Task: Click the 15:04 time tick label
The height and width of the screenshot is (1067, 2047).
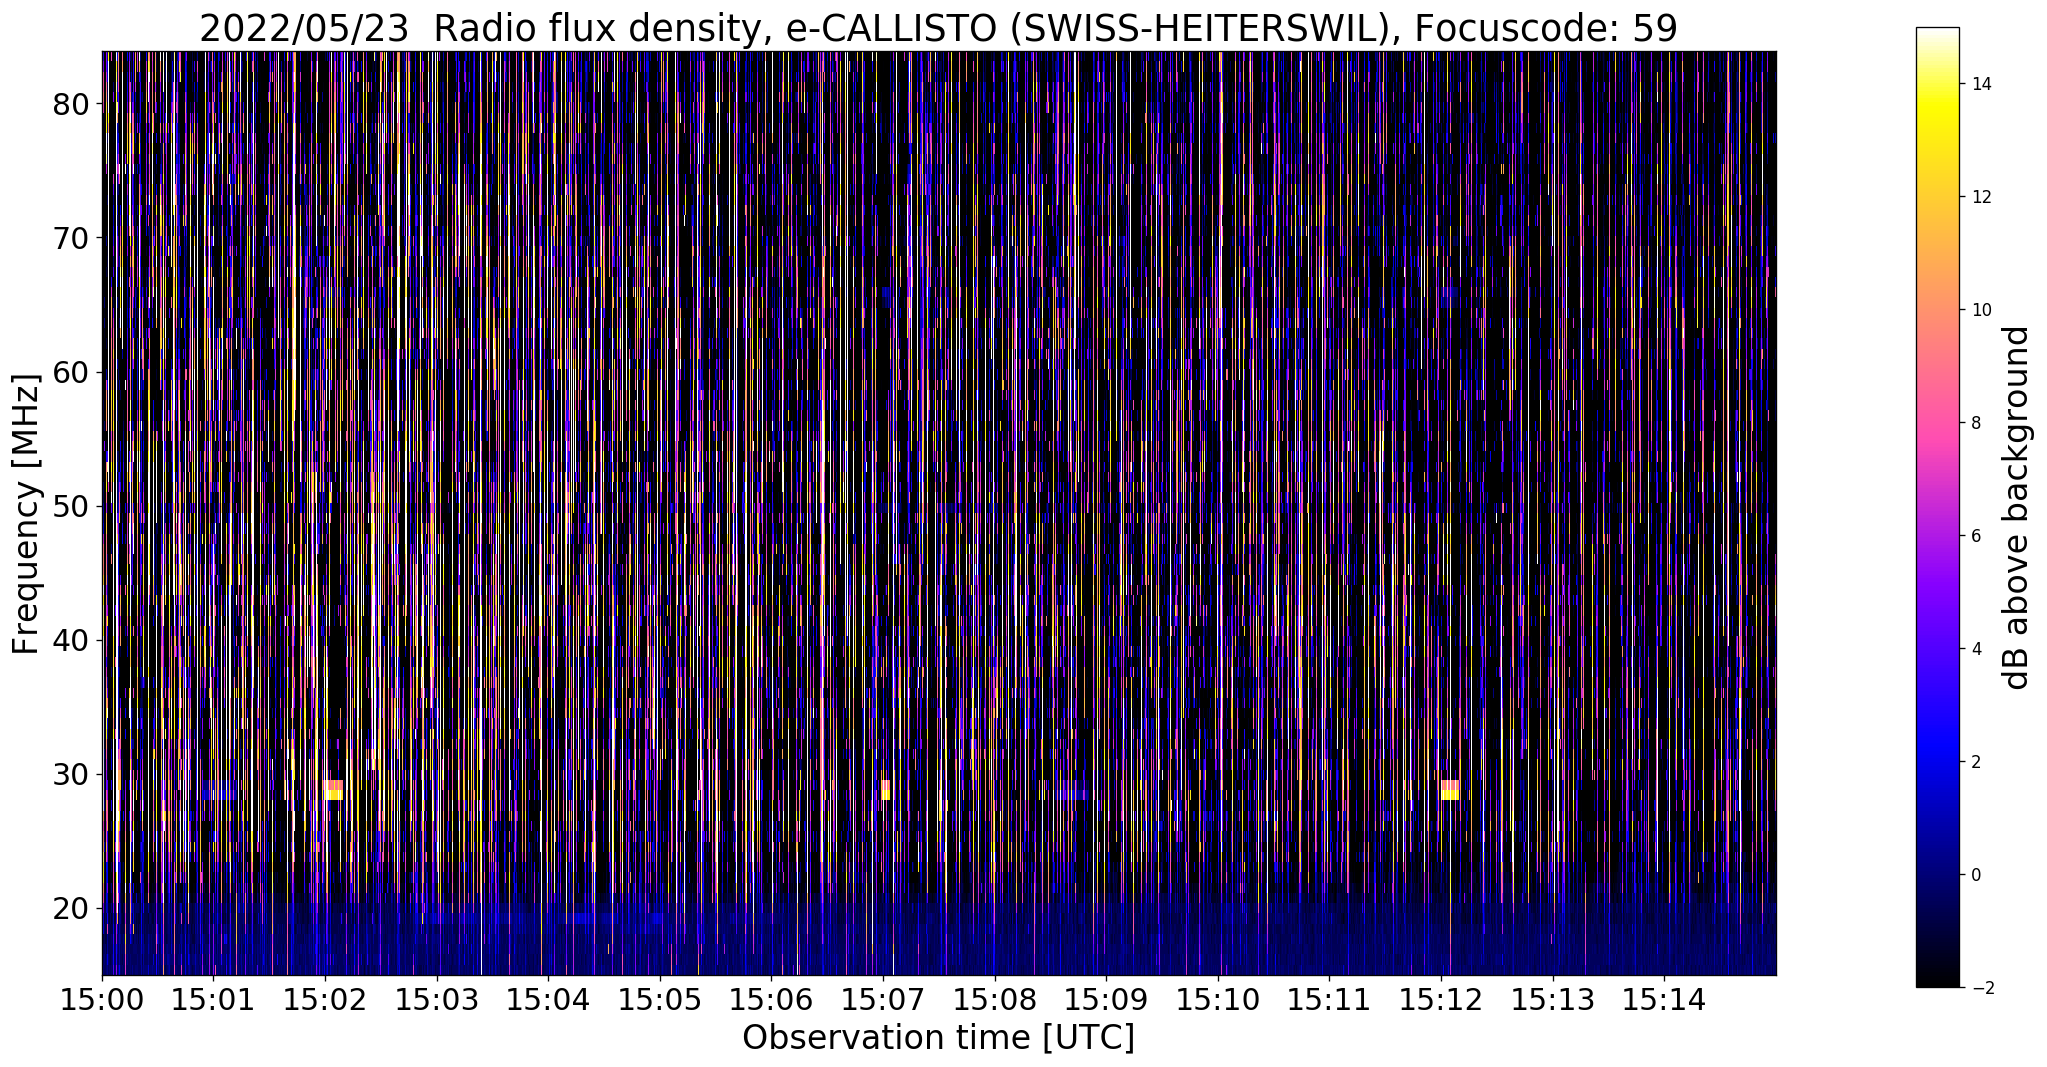Action: pyautogui.click(x=548, y=999)
